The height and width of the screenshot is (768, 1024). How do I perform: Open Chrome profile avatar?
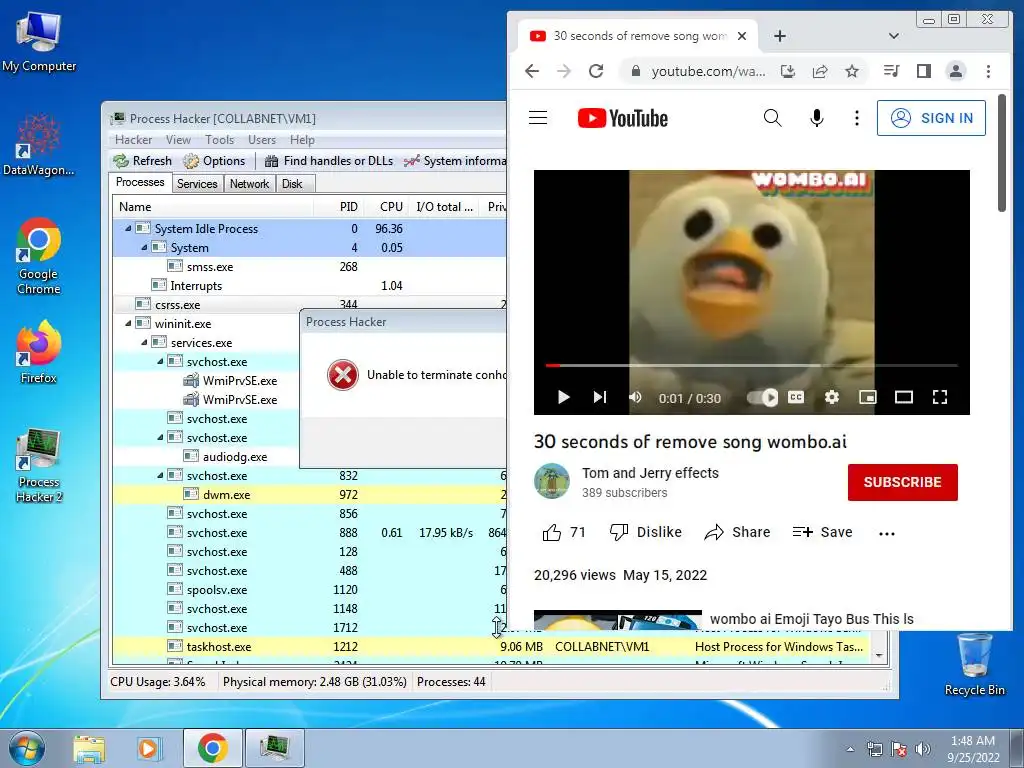click(955, 71)
